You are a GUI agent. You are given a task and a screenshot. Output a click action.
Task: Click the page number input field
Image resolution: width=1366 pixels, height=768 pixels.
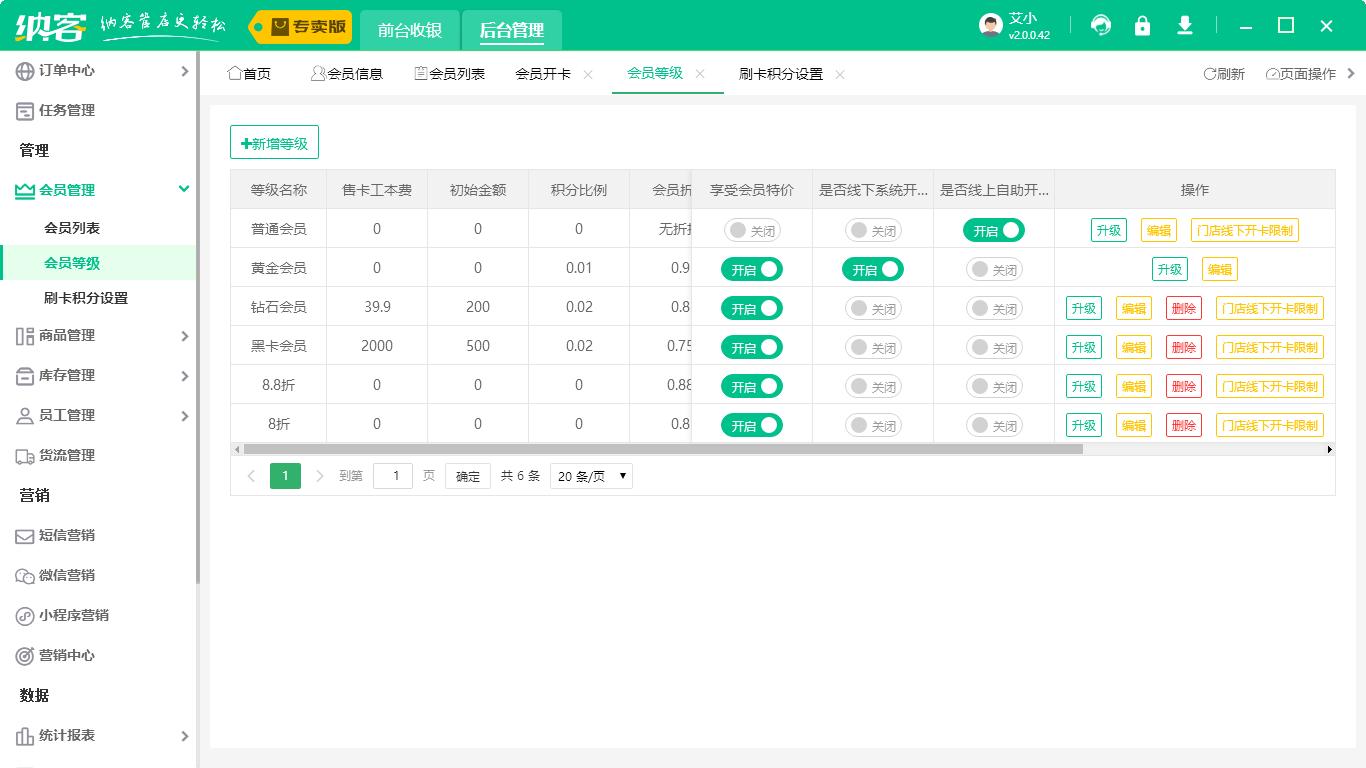tap(392, 476)
